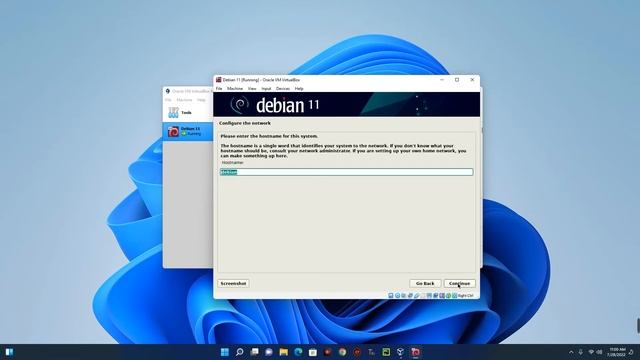Open taskbar Search

coord(240,352)
